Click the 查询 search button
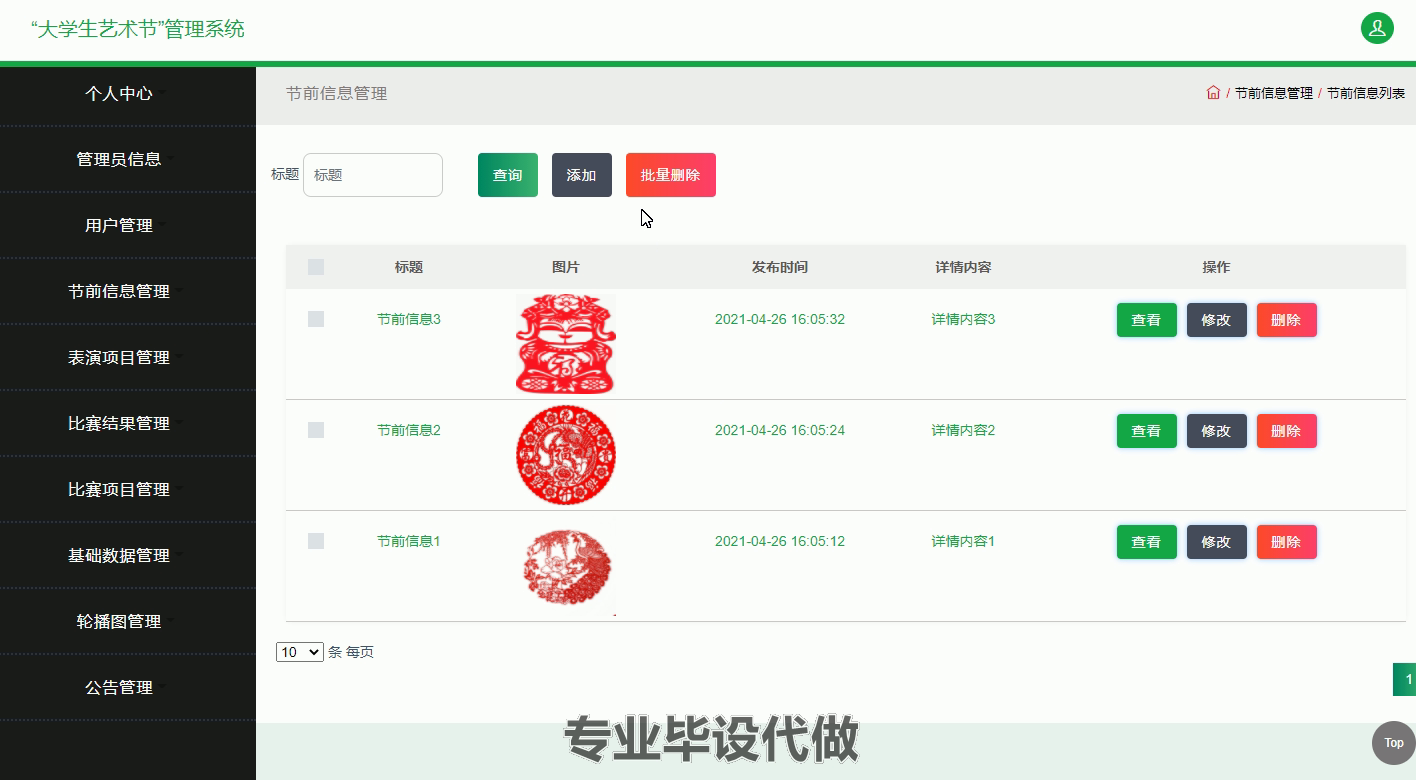1416x780 pixels. pyautogui.click(x=508, y=175)
